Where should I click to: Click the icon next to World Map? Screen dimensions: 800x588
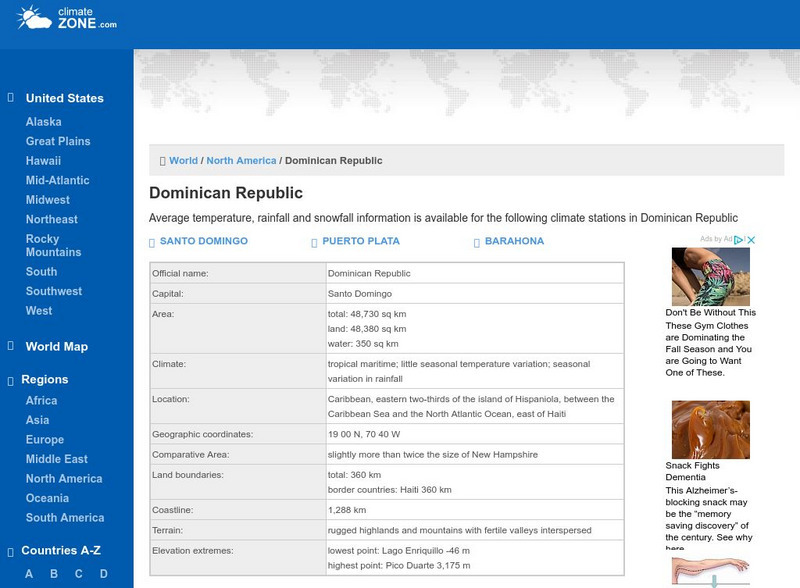coord(11,346)
